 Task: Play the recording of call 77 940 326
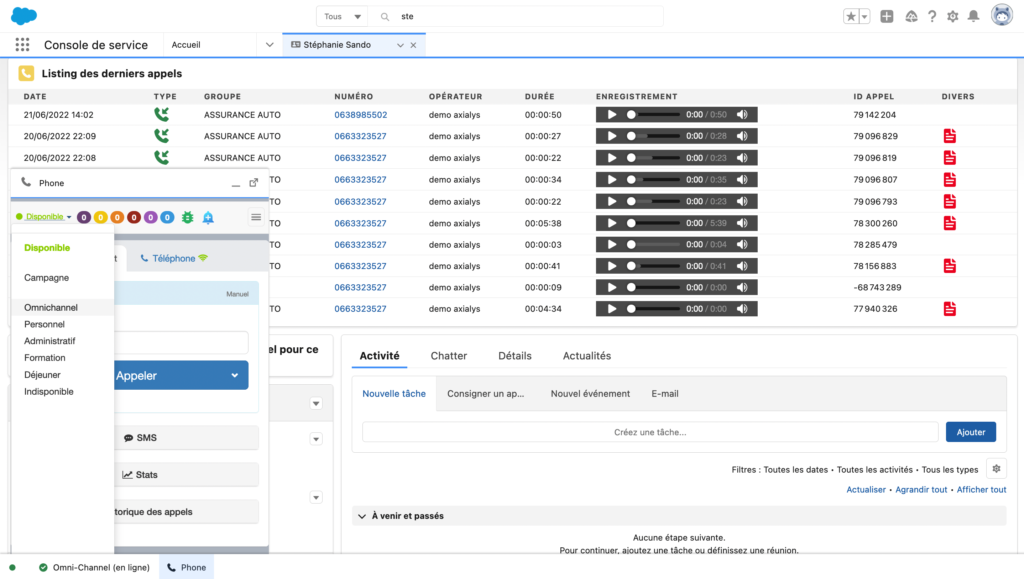point(612,309)
